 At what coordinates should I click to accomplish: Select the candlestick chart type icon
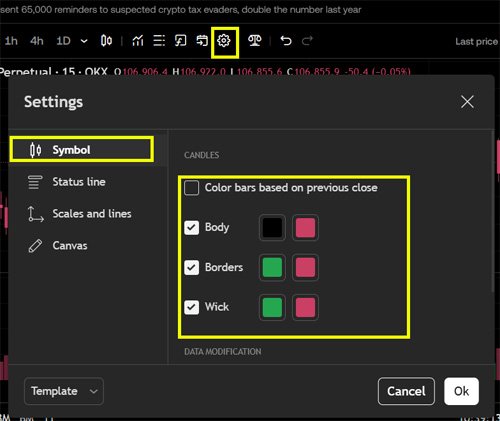tap(106, 41)
